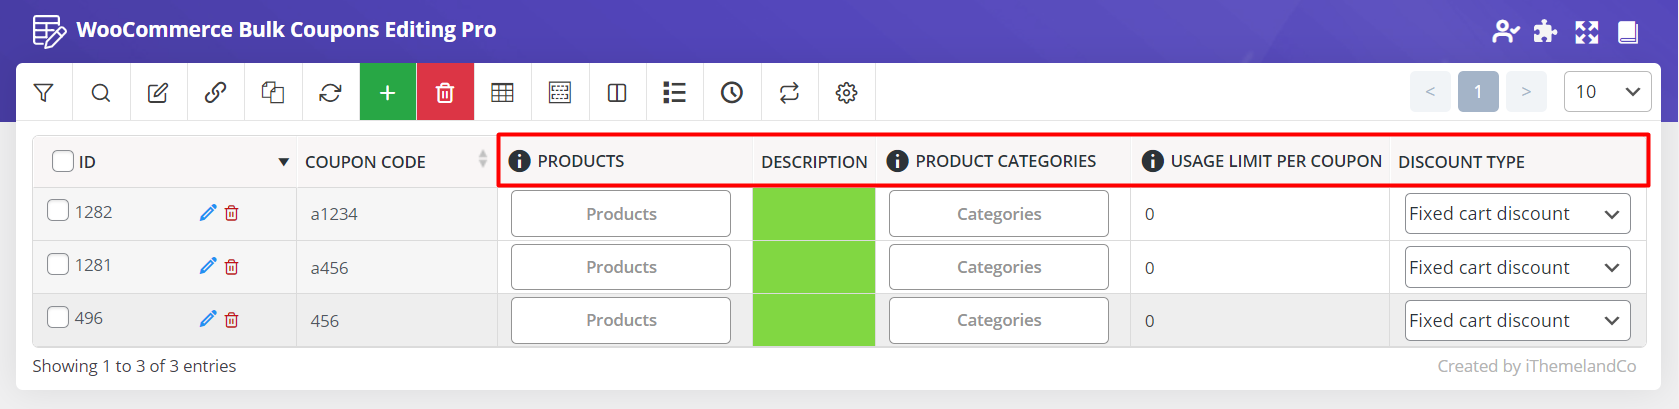The height and width of the screenshot is (409, 1679).
Task: Open the history clock icon
Action: click(732, 93)
